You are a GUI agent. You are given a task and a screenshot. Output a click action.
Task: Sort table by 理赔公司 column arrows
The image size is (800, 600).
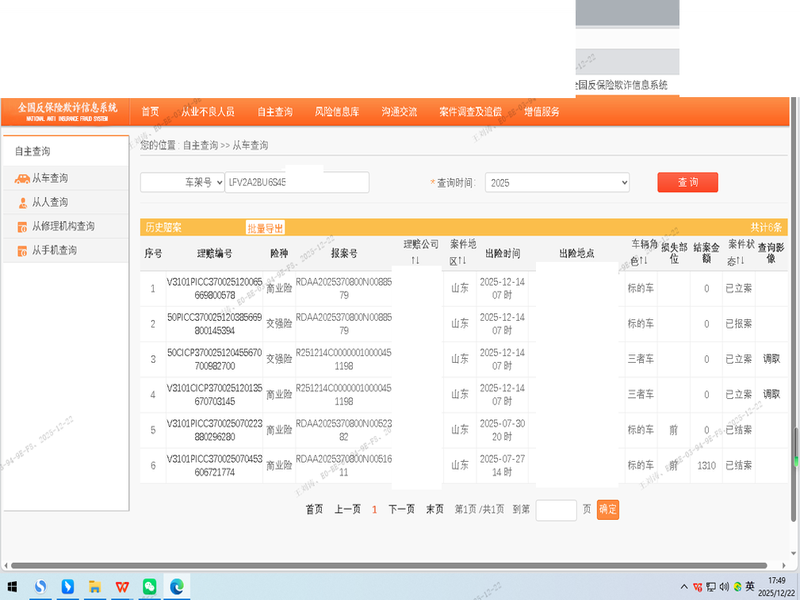(415, 260)
